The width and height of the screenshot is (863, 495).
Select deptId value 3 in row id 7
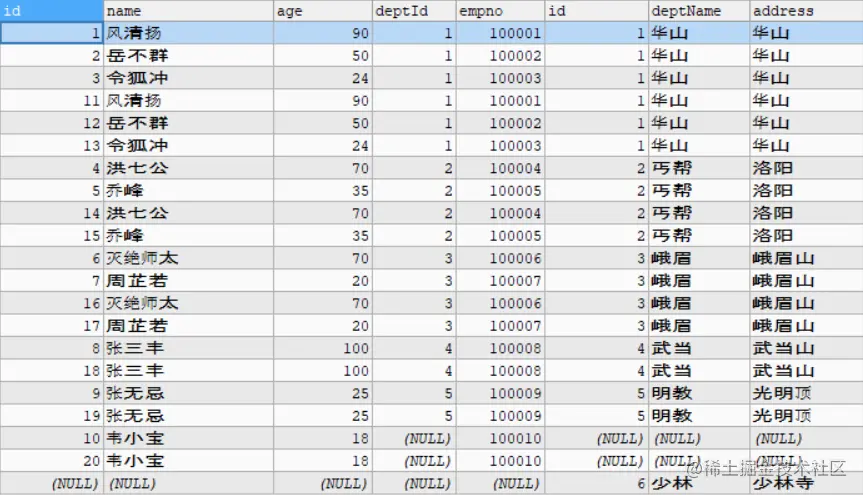pos(414,281)
